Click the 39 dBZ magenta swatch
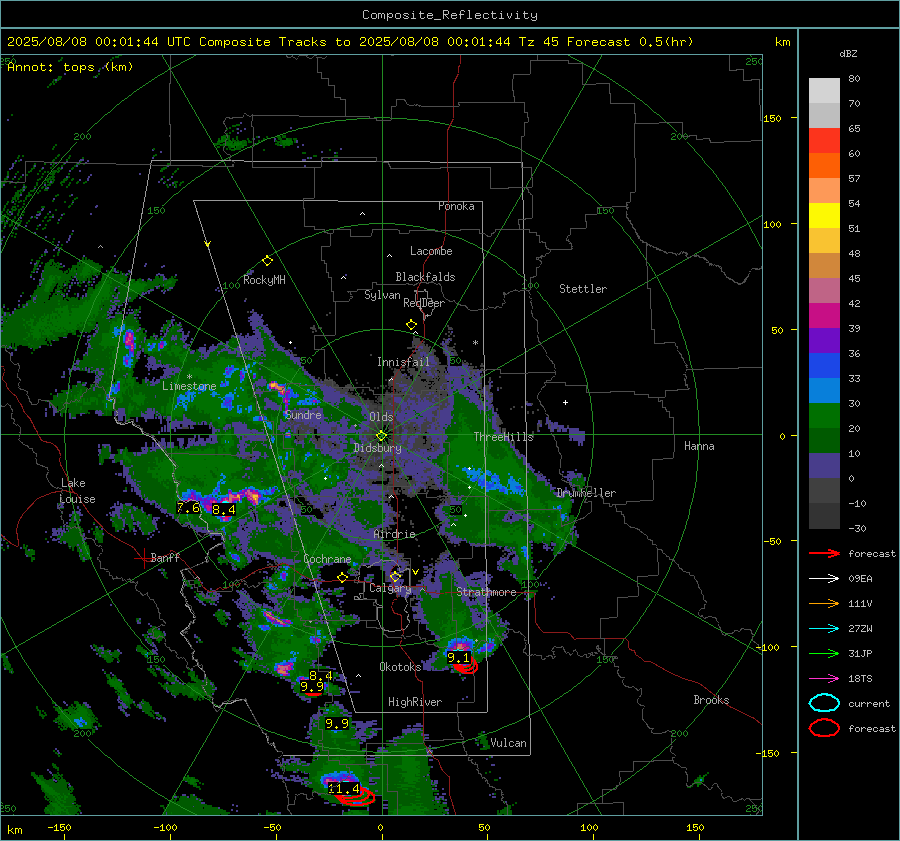The width and height of the screenshot is (900, 841). (x=824, y=315)
